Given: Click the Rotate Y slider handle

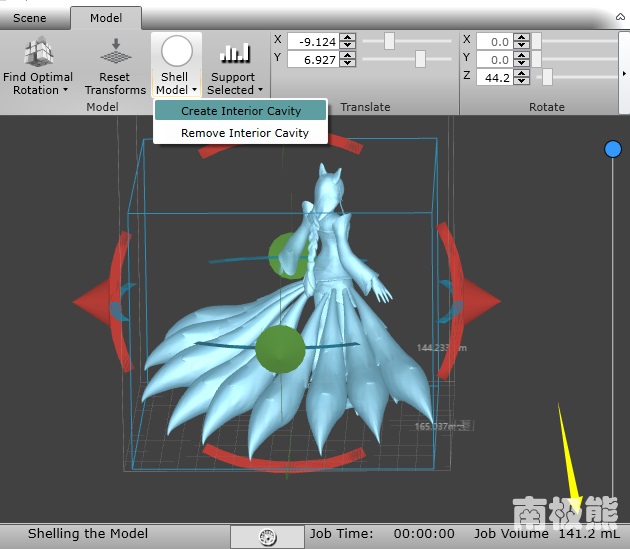Looking at the screenshot, I should (536, 59).
